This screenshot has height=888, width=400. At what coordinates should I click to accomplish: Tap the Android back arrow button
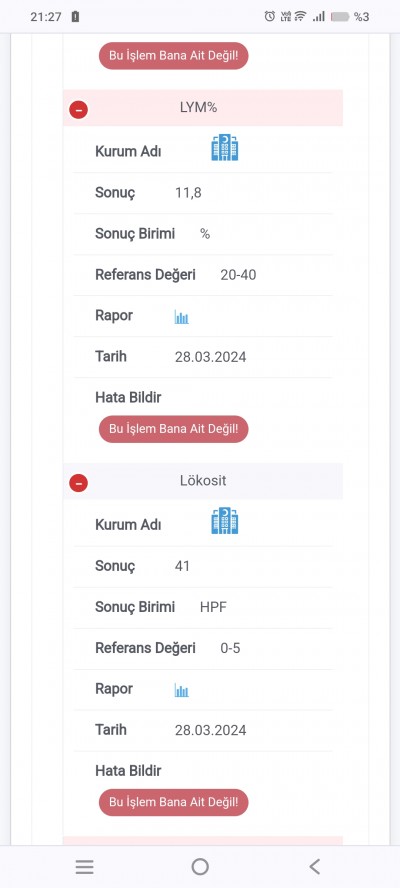point(314,866)
